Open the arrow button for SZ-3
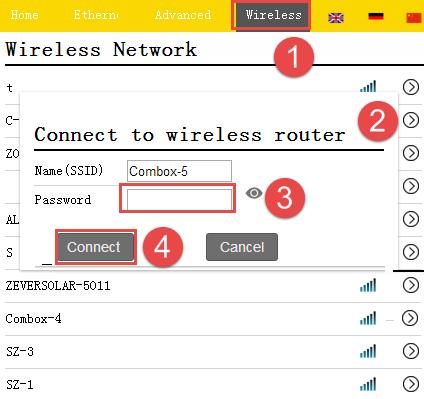The image size is (424, 399). coord(410,351)
